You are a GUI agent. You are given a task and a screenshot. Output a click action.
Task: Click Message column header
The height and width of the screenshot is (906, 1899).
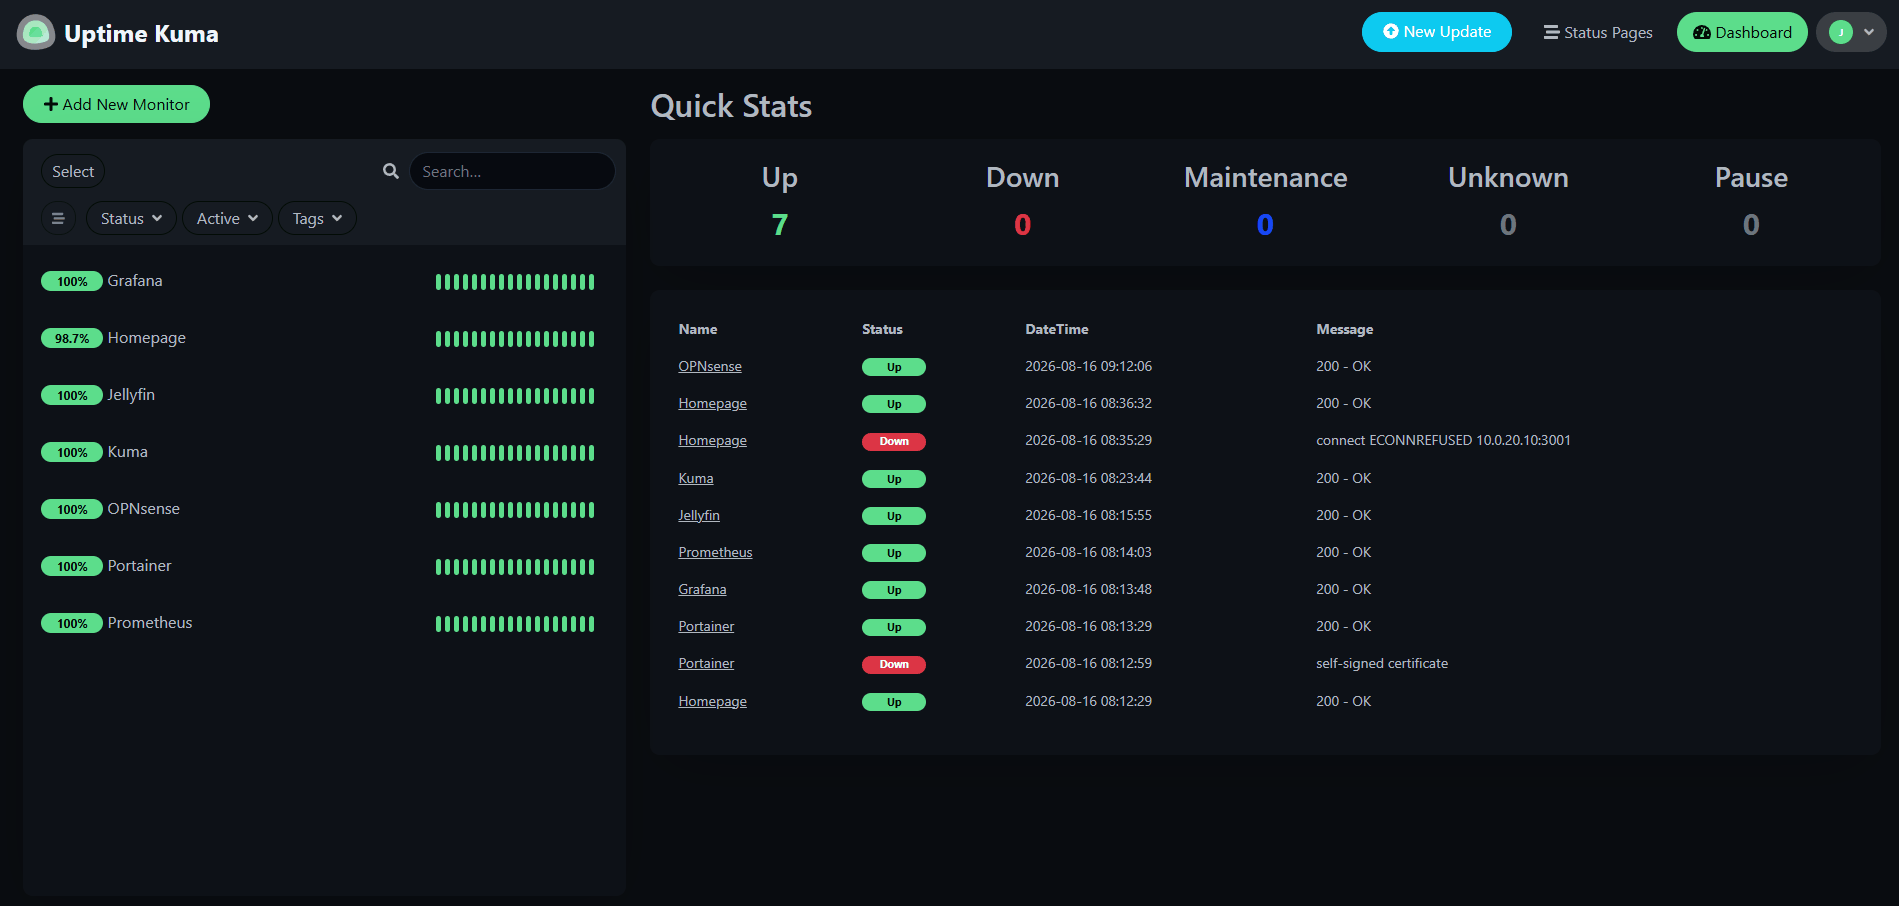1344,329
